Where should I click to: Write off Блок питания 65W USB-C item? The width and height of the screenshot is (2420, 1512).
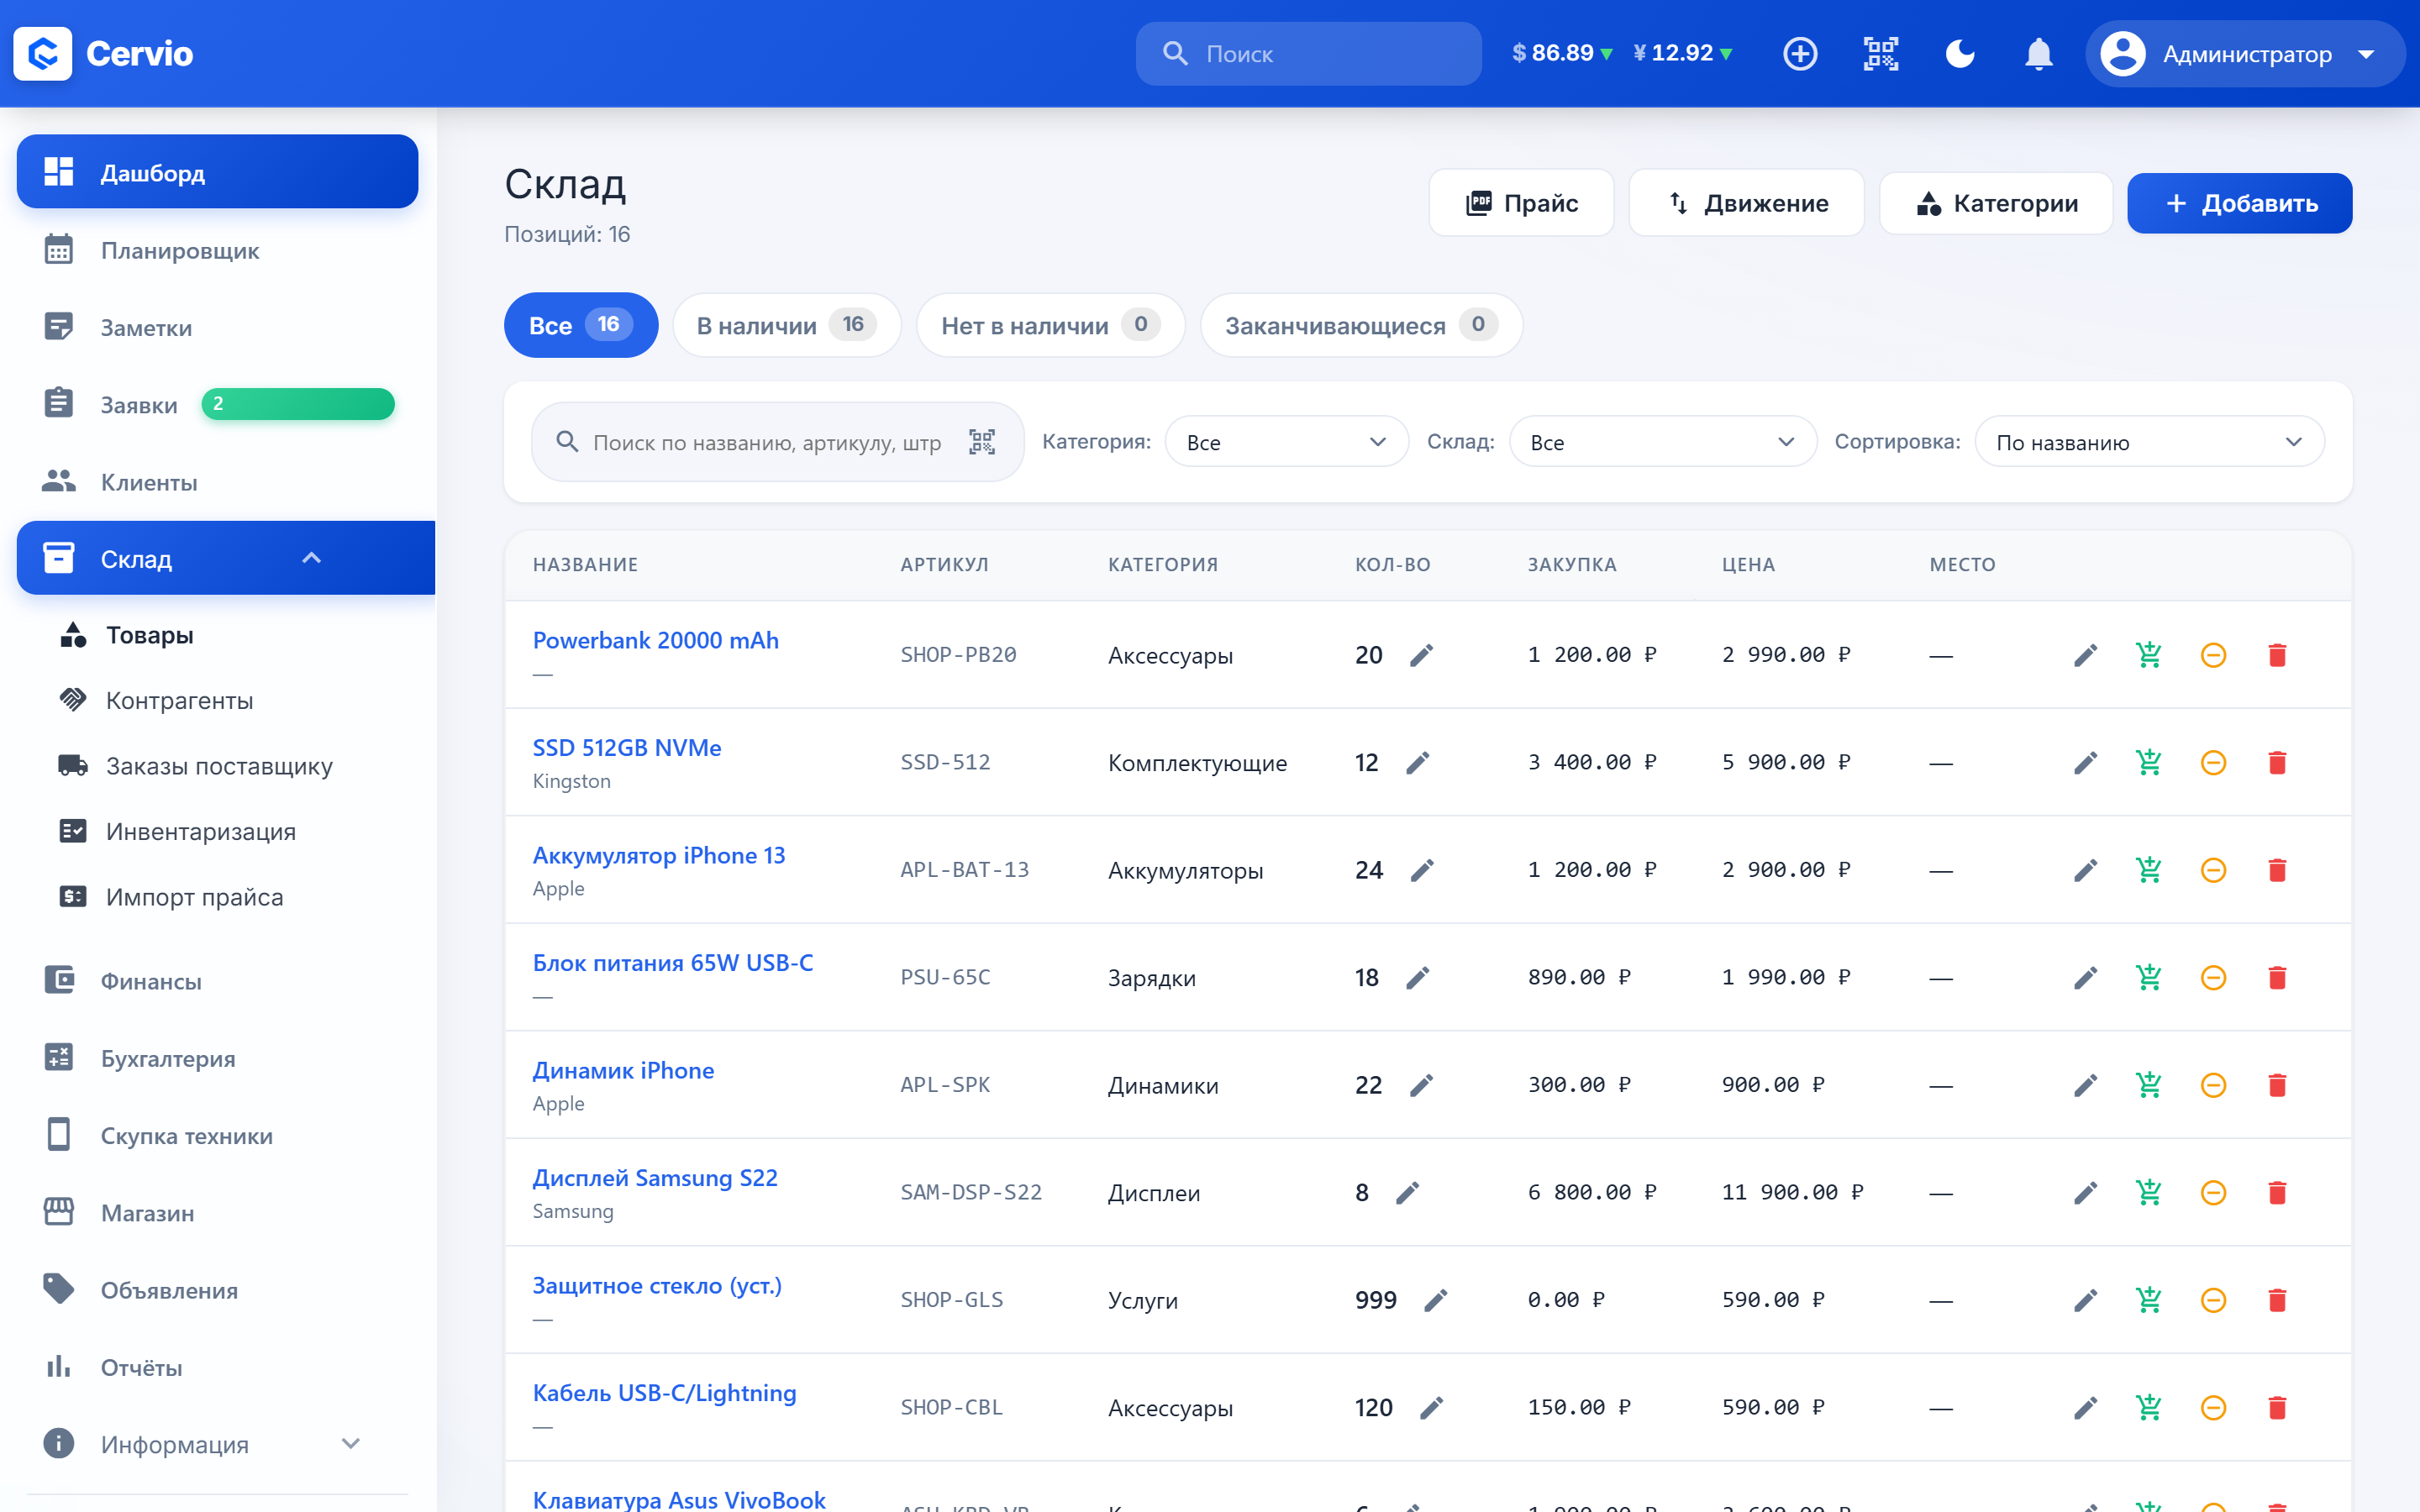point(2213,978)
